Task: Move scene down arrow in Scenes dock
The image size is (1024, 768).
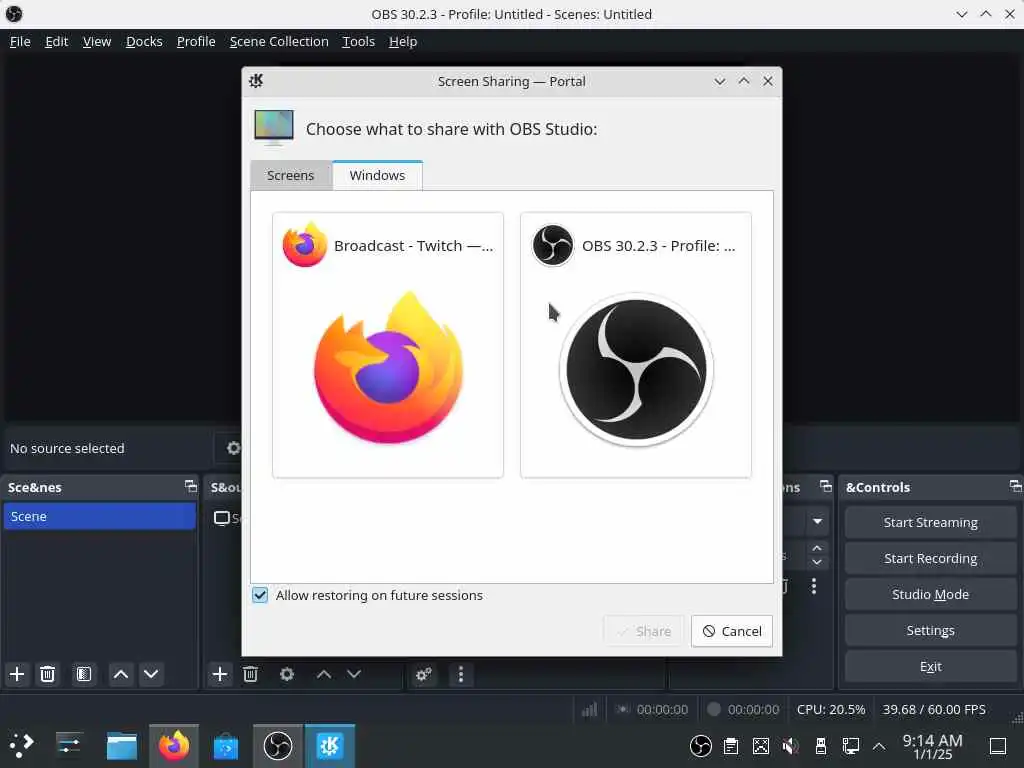Action: [151, 674]
